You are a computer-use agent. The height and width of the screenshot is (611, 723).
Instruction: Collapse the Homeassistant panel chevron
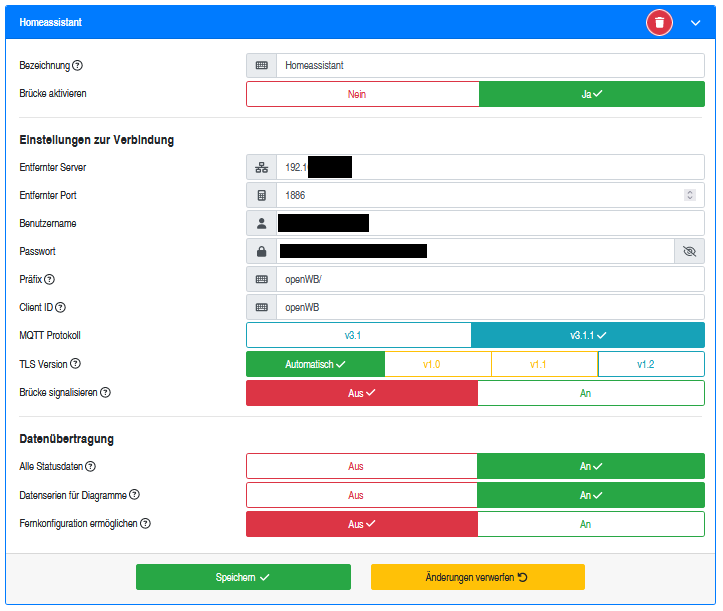(x=695, y=23)
